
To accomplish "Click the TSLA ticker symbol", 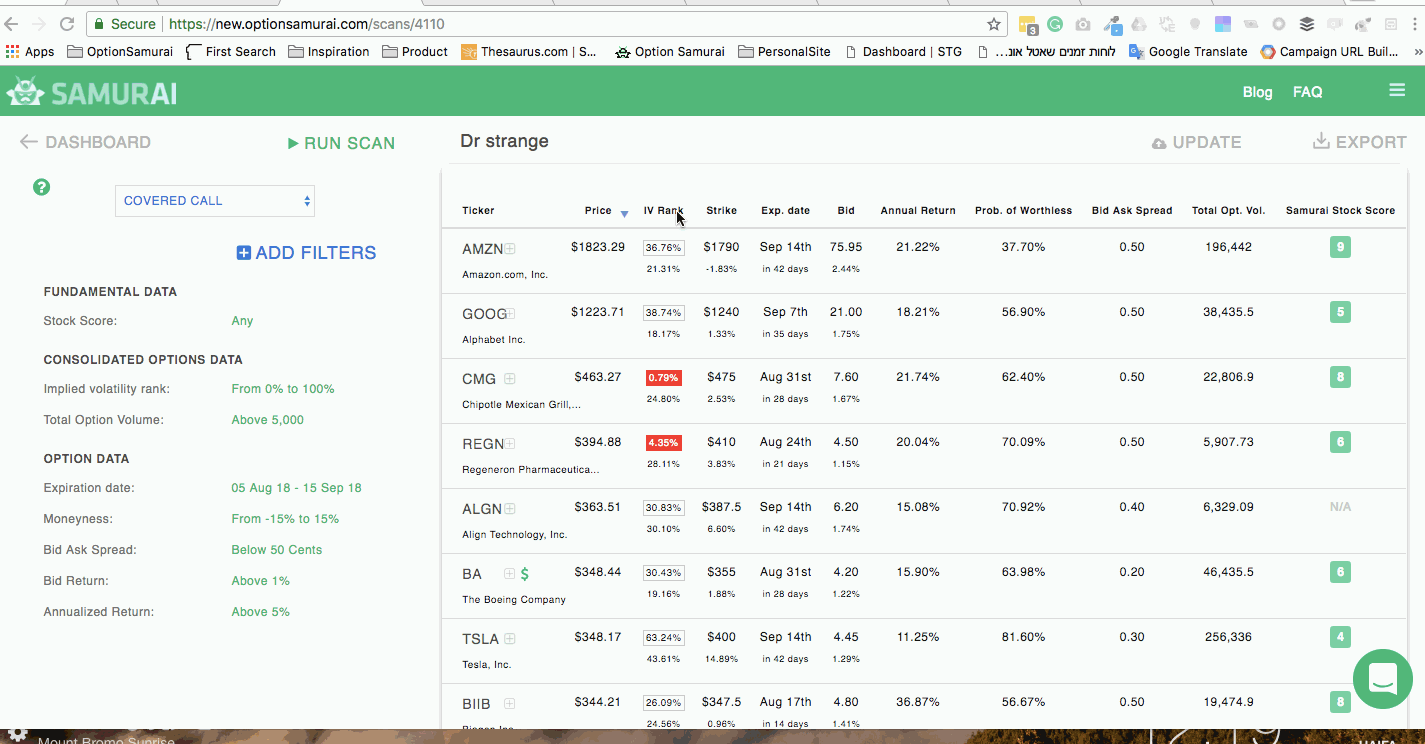I will pos(480,639).
